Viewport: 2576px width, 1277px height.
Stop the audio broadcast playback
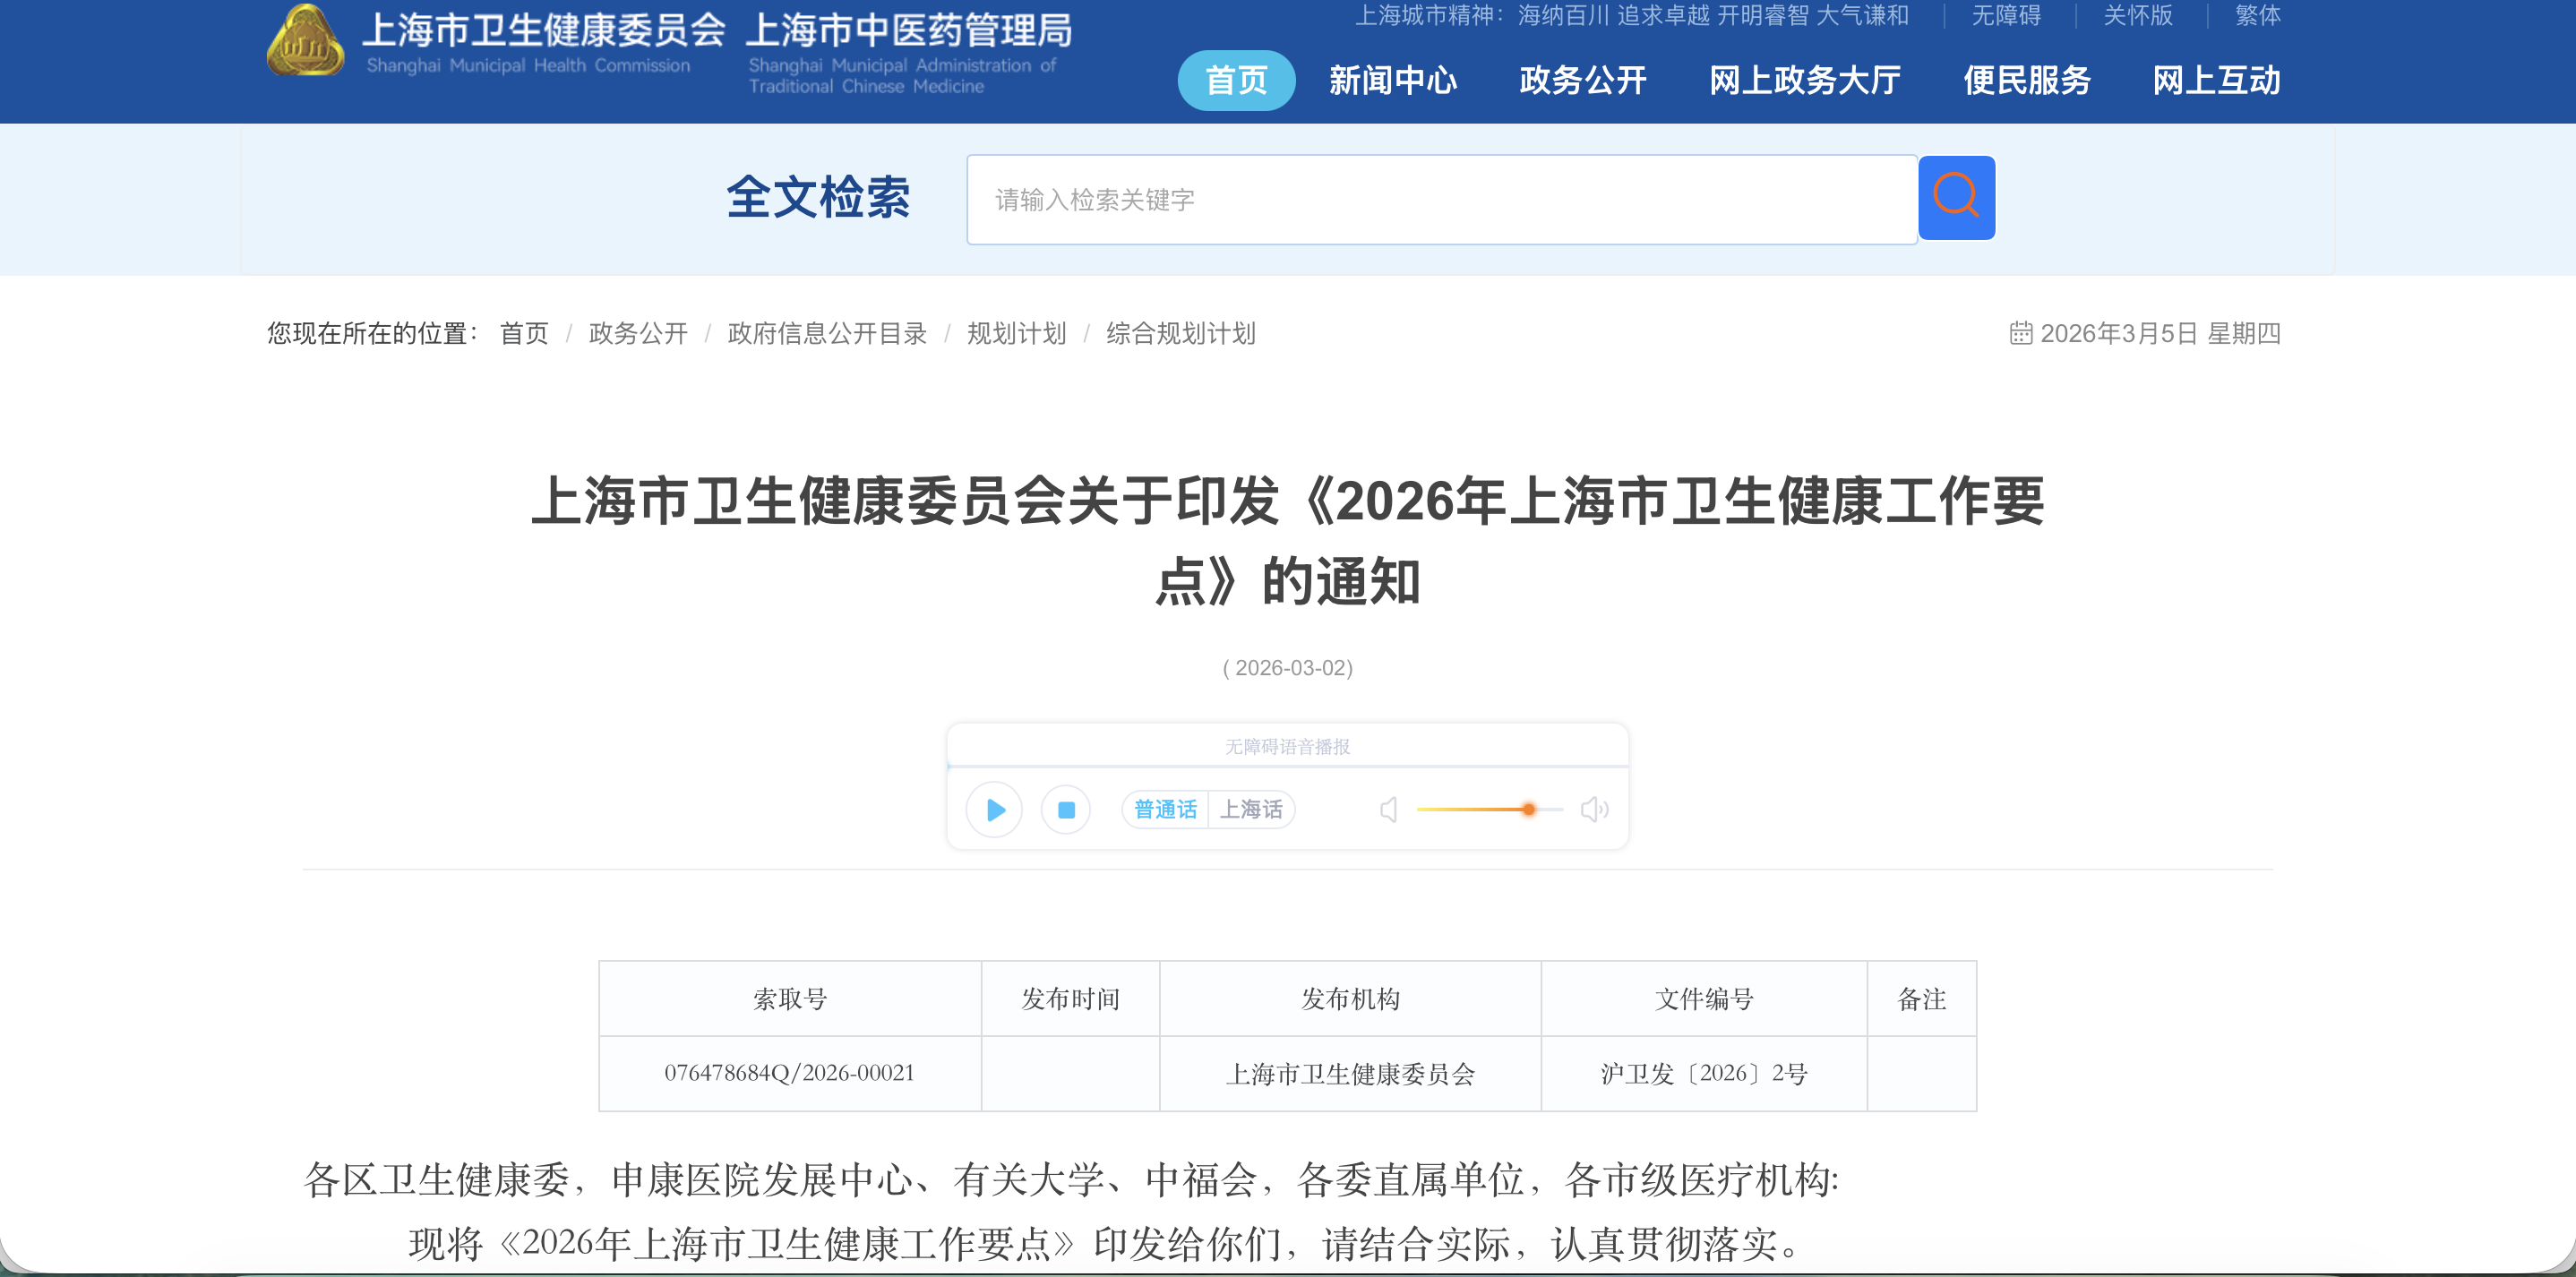pos(1066,809)
